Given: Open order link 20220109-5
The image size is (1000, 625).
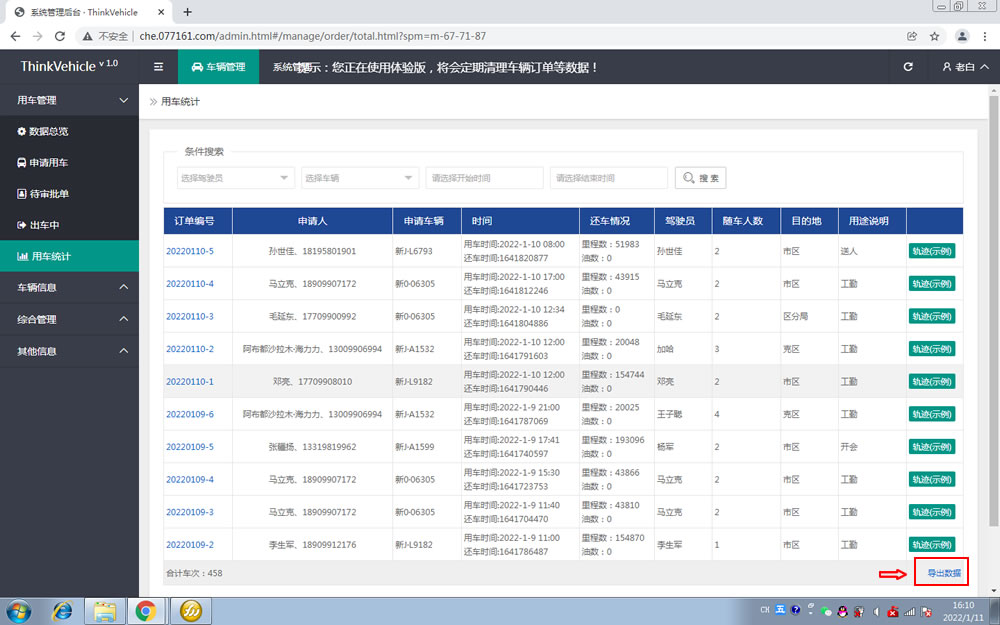Looking at the screenshot, I should pyautogui.click(x=190, y=447).
